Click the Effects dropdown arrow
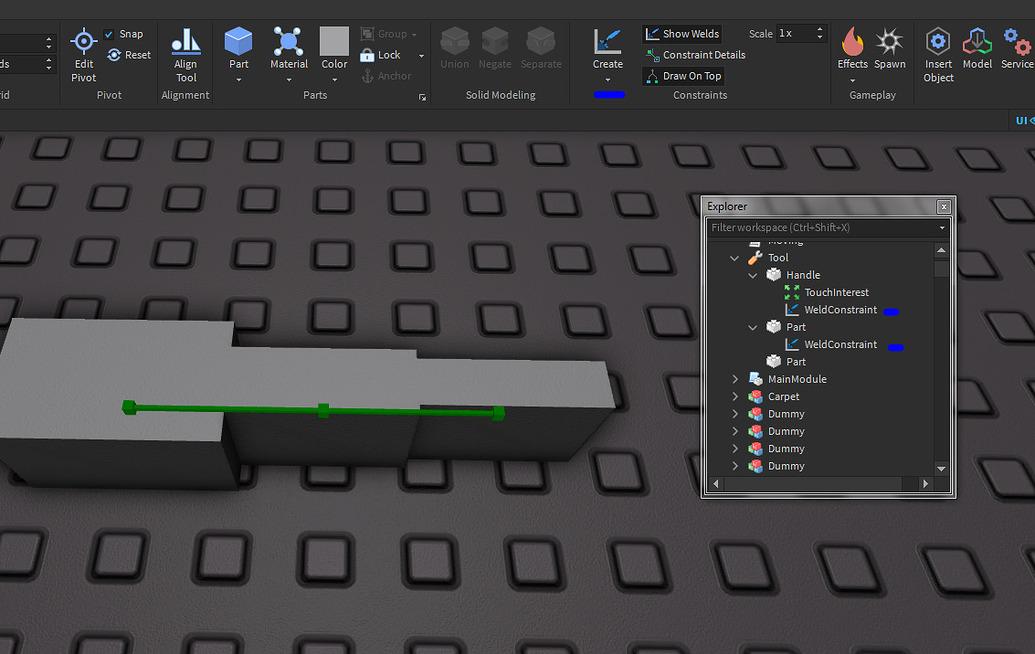Screen dimensions: 1035x654 [x=852, y=80]
